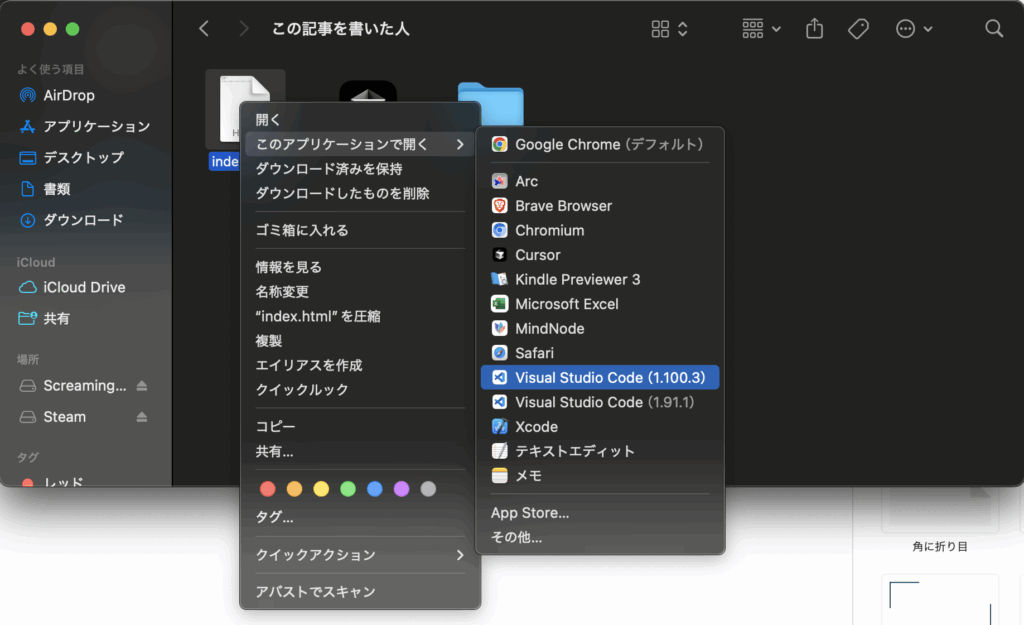Viewport: 1024px width, 625px height.
Task: Open with Visual Studio Code (1.91.1)
Action: point(600,402)
